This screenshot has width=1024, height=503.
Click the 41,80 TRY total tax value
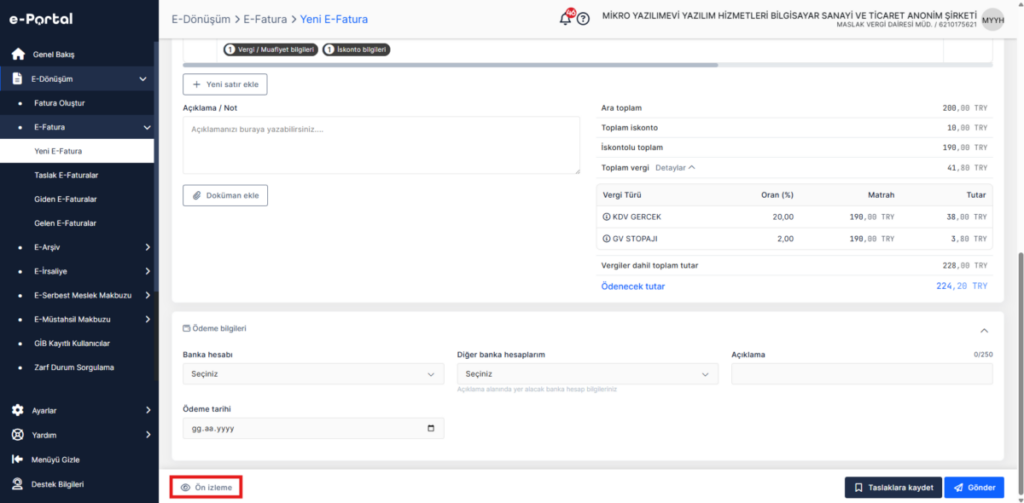click(966, 168)
